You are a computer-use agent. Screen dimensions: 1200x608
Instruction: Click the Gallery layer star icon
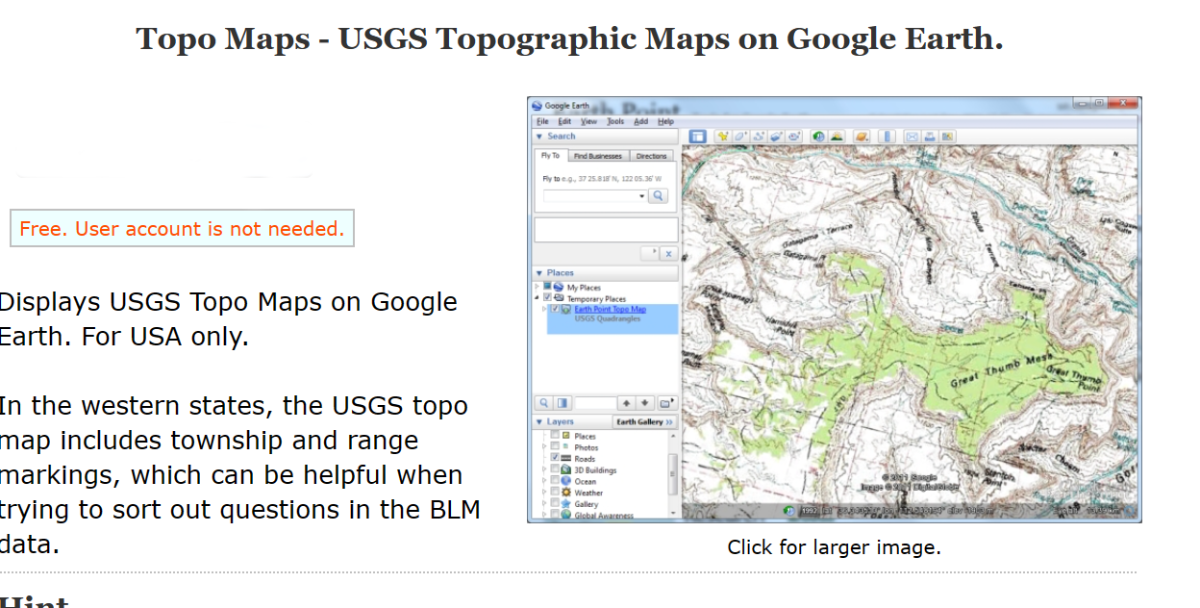566,504
